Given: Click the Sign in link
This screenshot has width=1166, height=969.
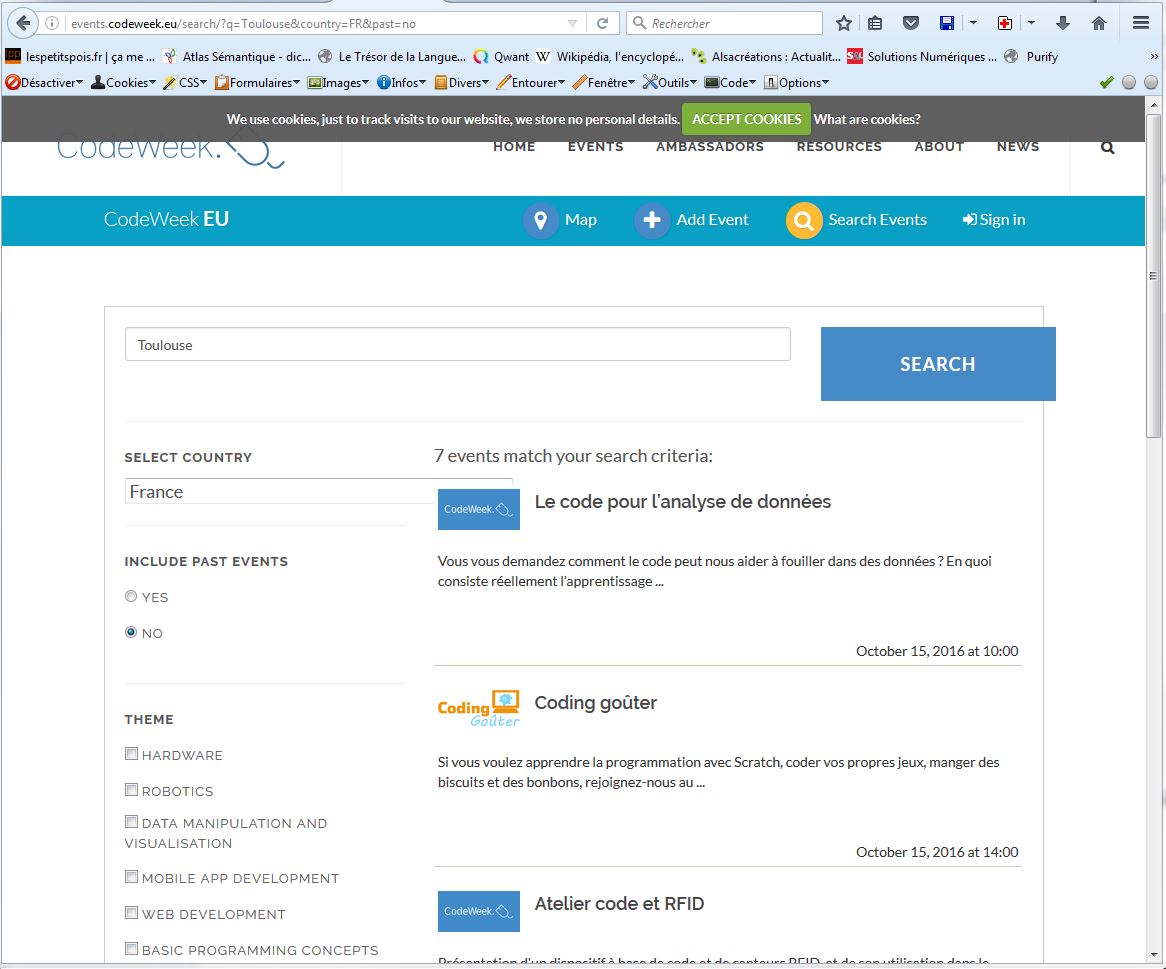Looking at the screenshot, I should tap(993, 220).
